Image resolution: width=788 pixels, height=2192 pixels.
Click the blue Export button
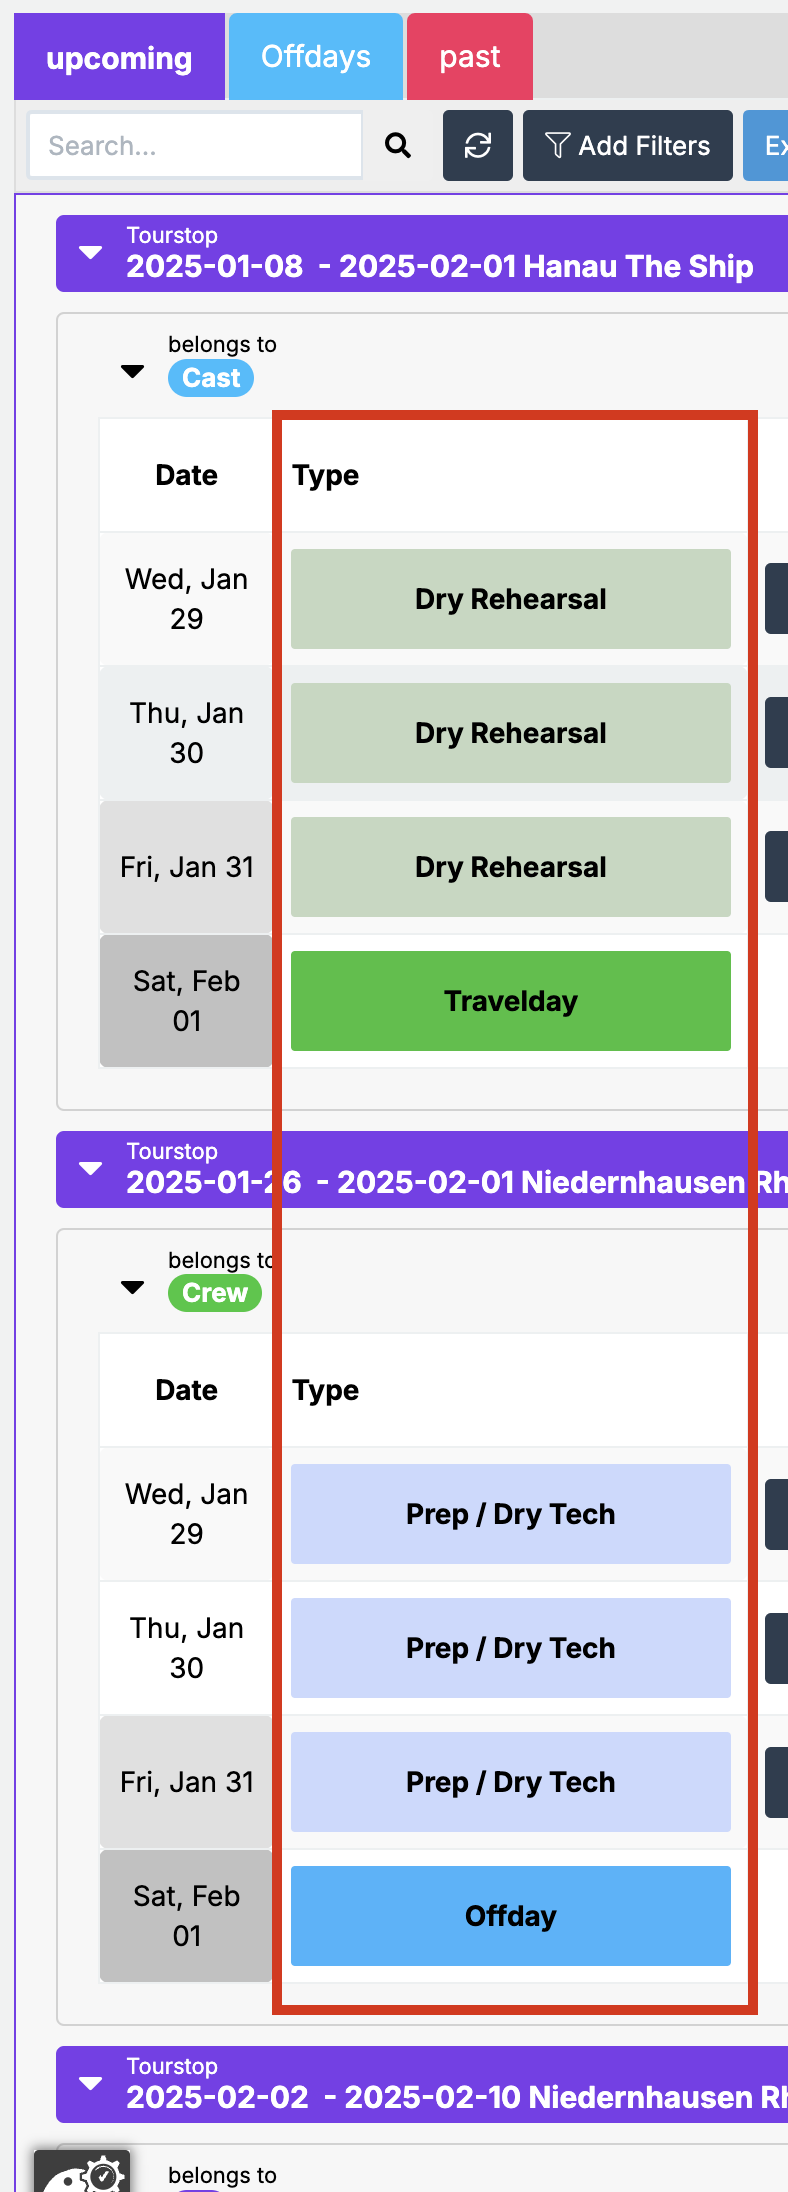coord(770,145)
